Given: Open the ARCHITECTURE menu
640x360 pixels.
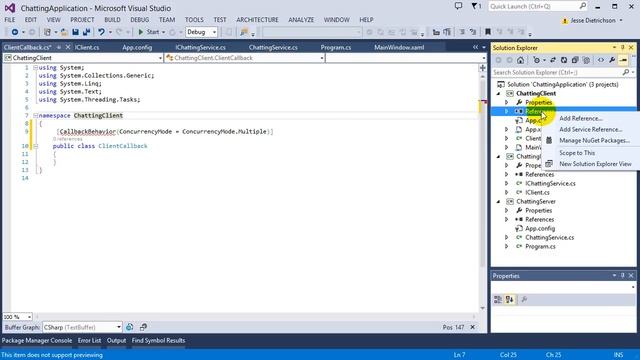Looking at the screenshot, I should 257,20.
